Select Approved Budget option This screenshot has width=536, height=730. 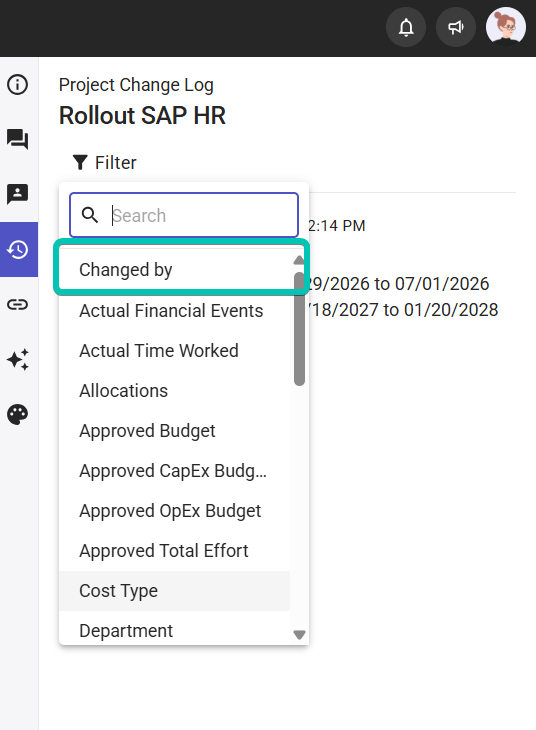(175, 431)
